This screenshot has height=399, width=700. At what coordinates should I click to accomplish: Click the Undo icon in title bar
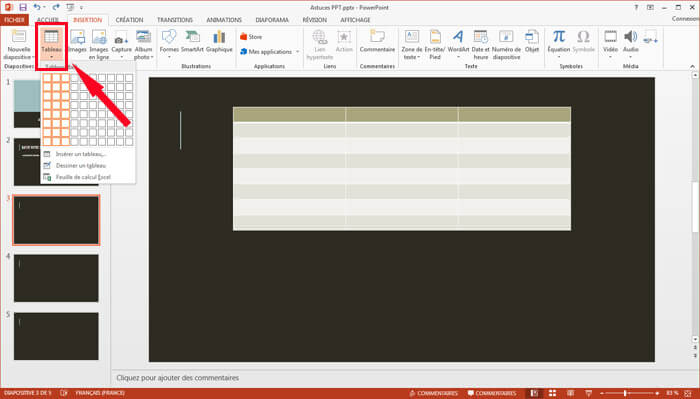37,7
